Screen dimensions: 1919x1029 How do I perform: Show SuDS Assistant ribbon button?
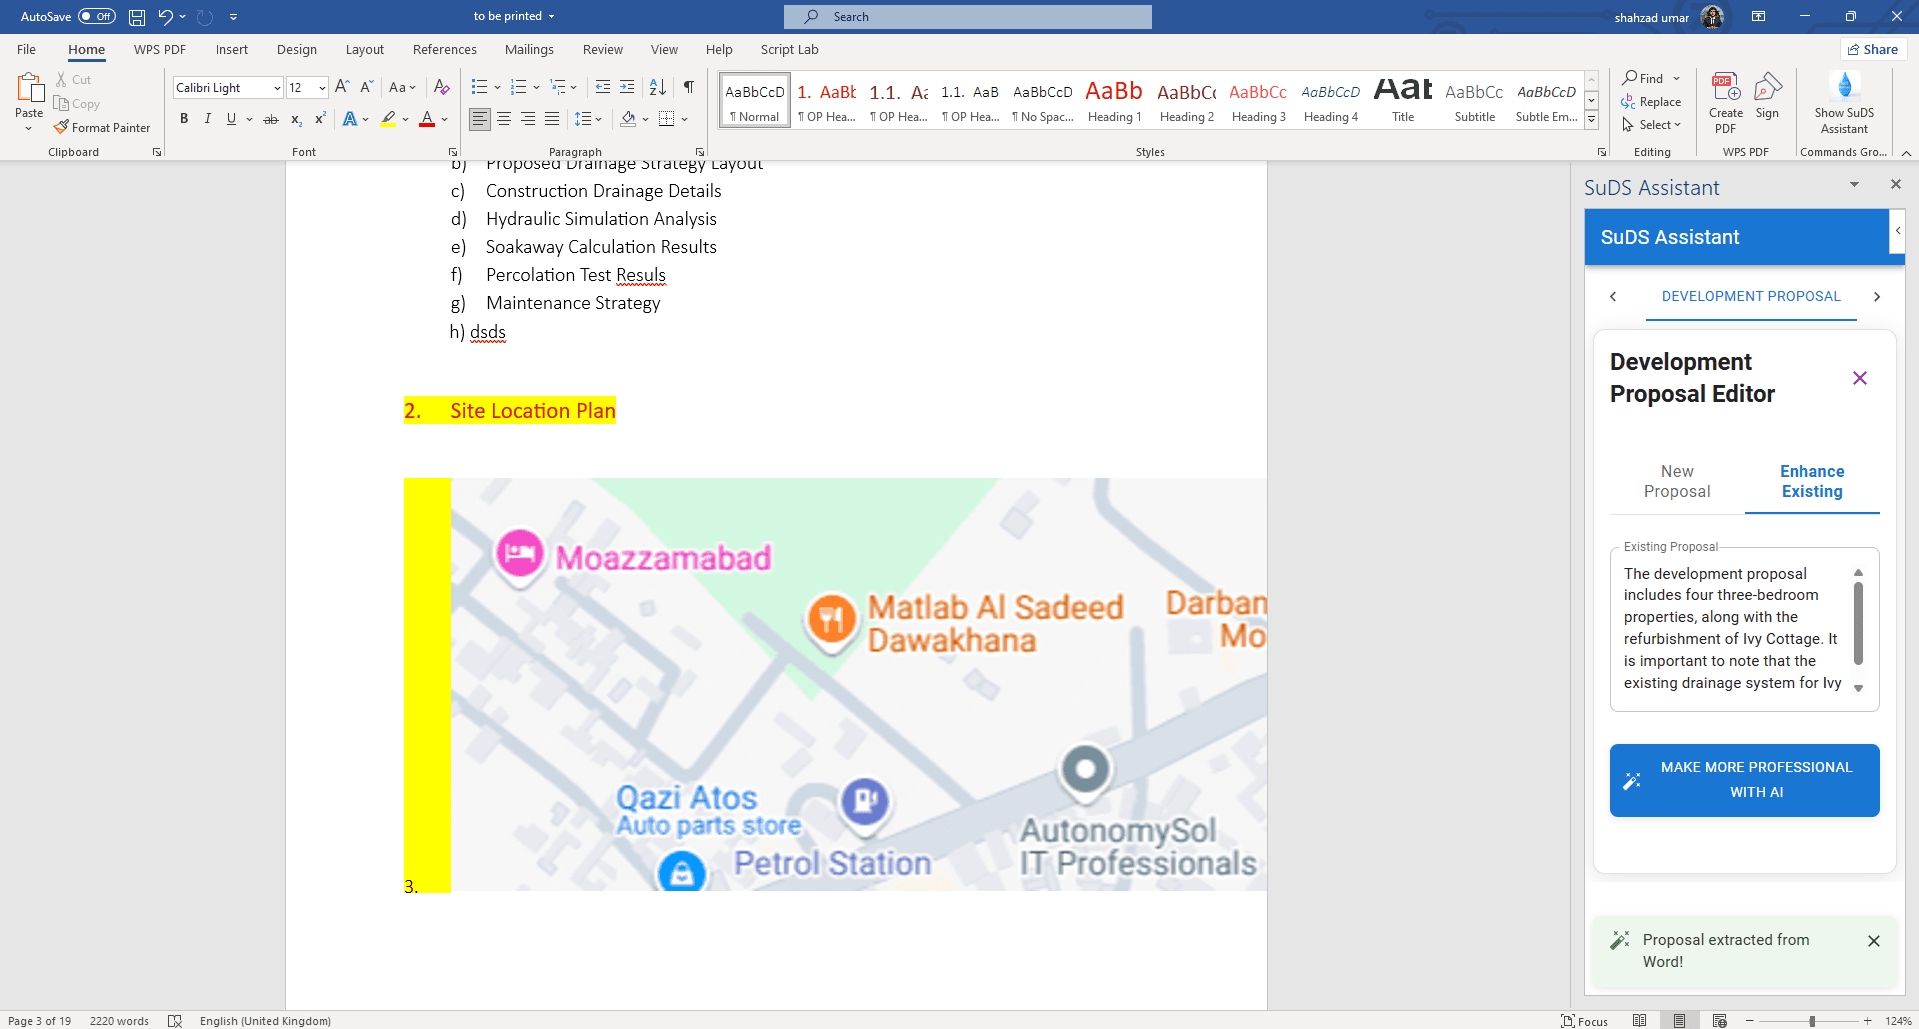point(1844,102)
